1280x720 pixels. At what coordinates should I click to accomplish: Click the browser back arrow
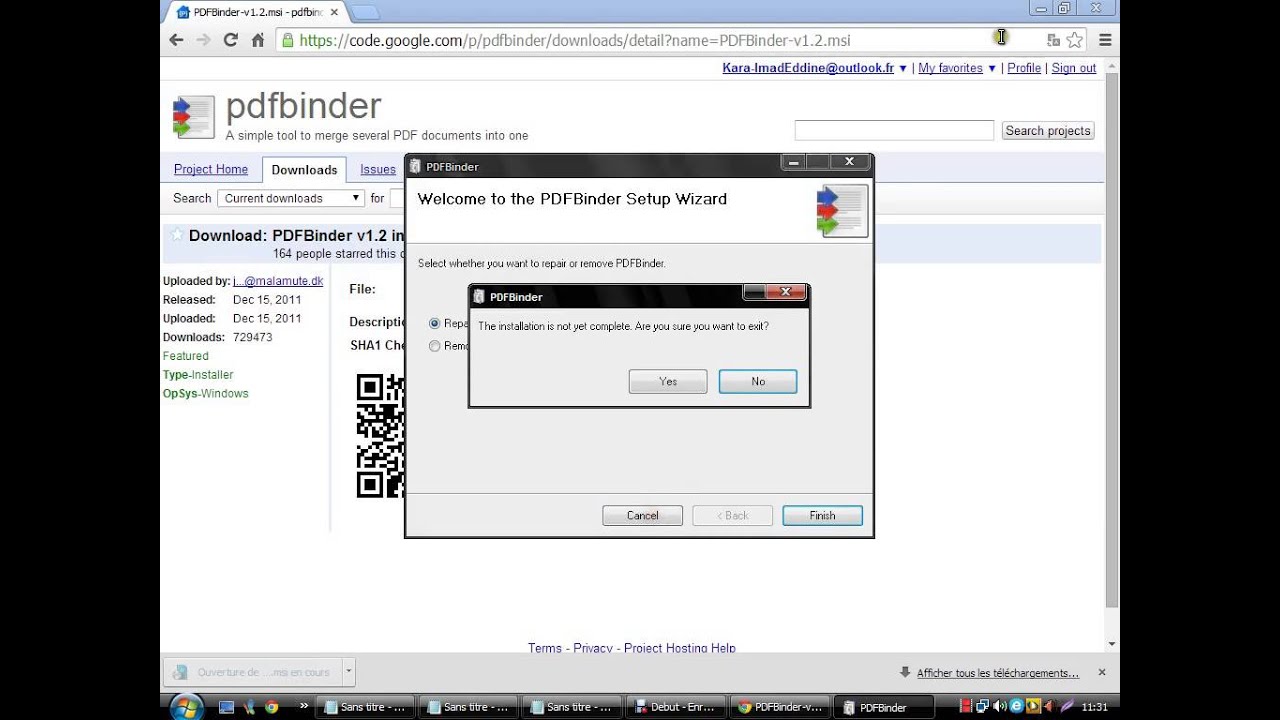[x=176, y=40]
